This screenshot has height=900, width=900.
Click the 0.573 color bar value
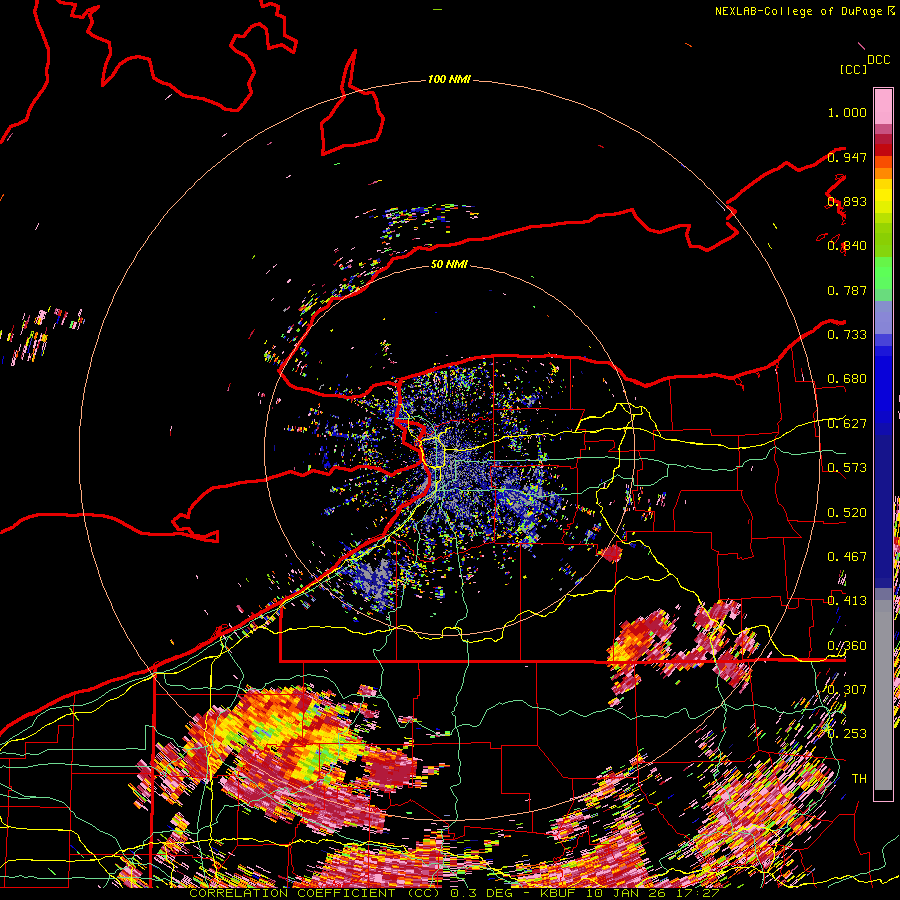pyautogui.click(x=847, y=468)
